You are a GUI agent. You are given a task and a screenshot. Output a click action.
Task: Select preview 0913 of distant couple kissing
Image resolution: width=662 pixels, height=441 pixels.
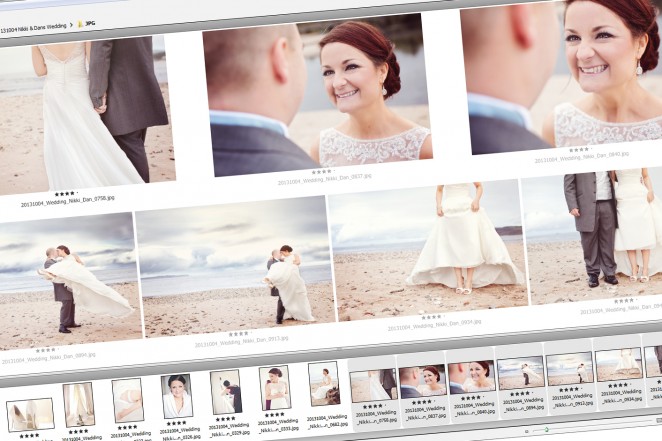point(235,267)
